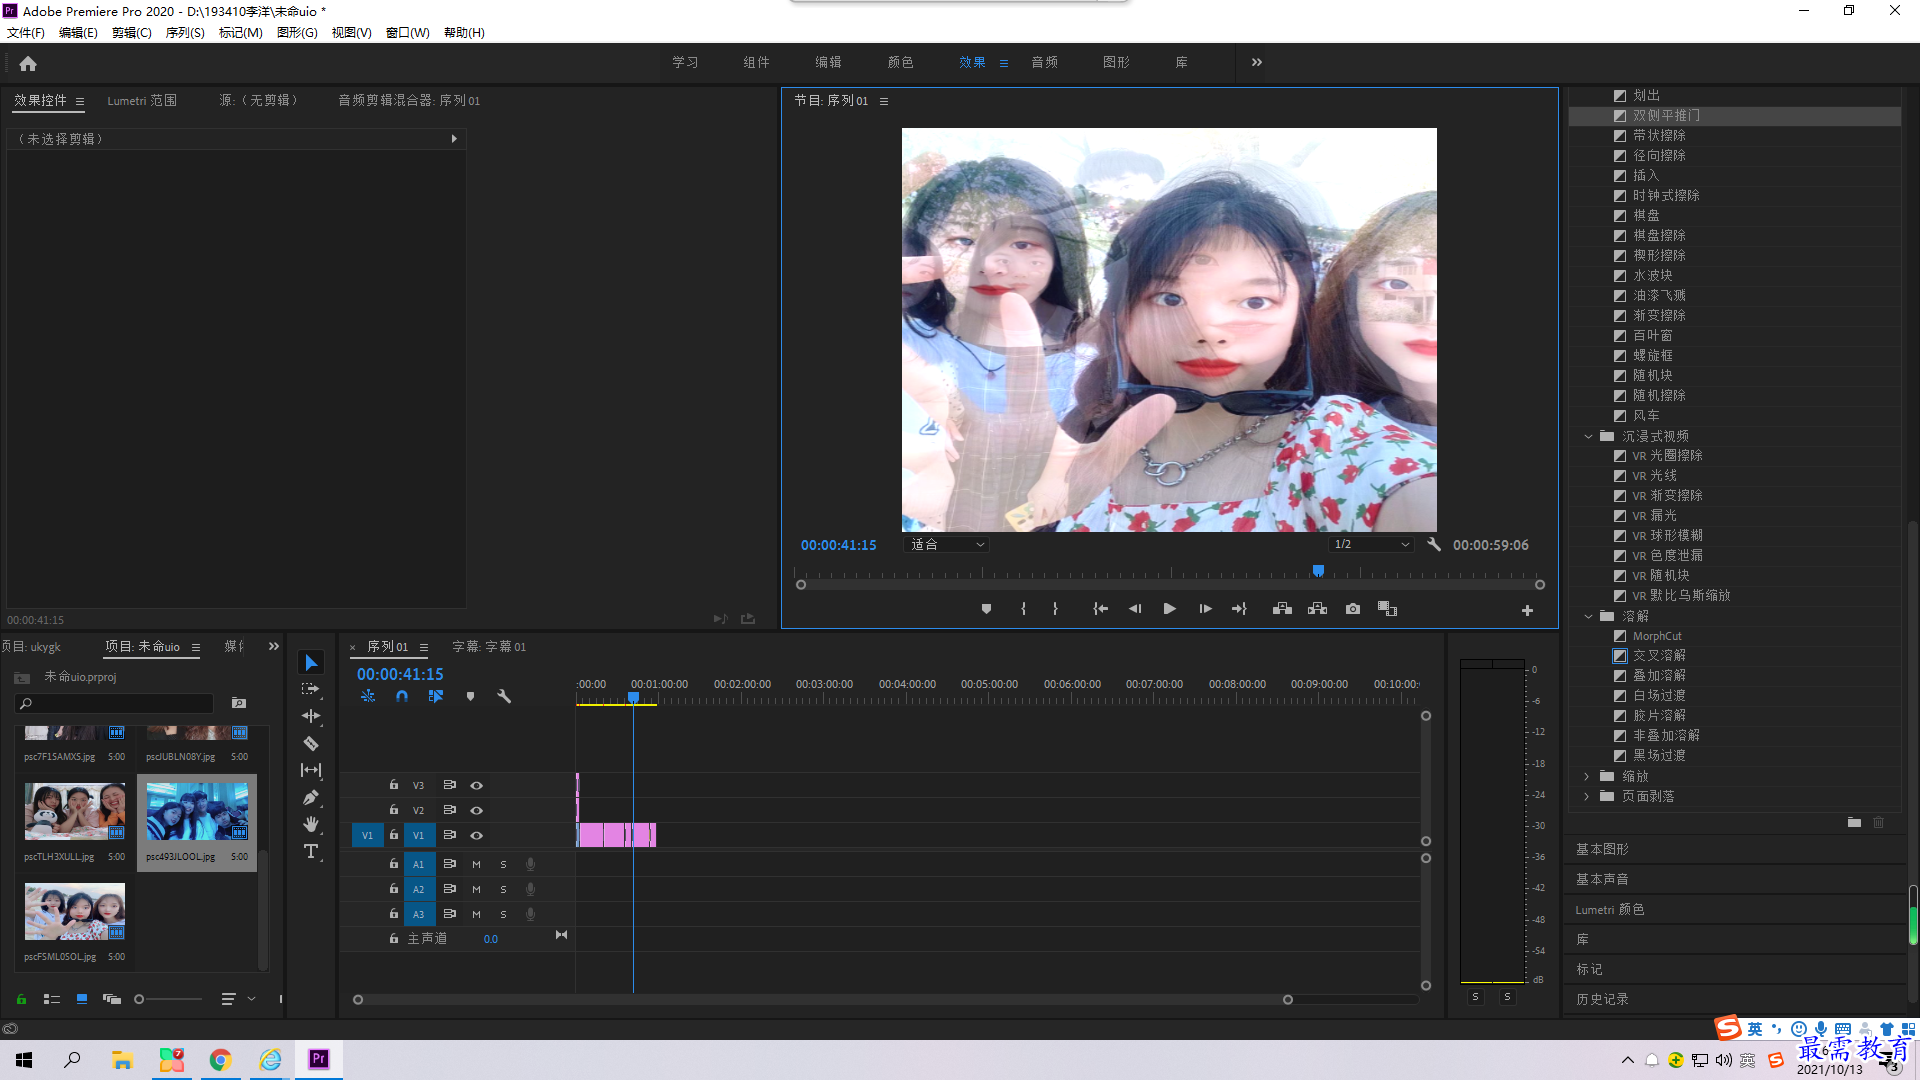Export frame with camera icon
The height and width of the screenshot is (1080, 1920).
(x=1353, y=609)
